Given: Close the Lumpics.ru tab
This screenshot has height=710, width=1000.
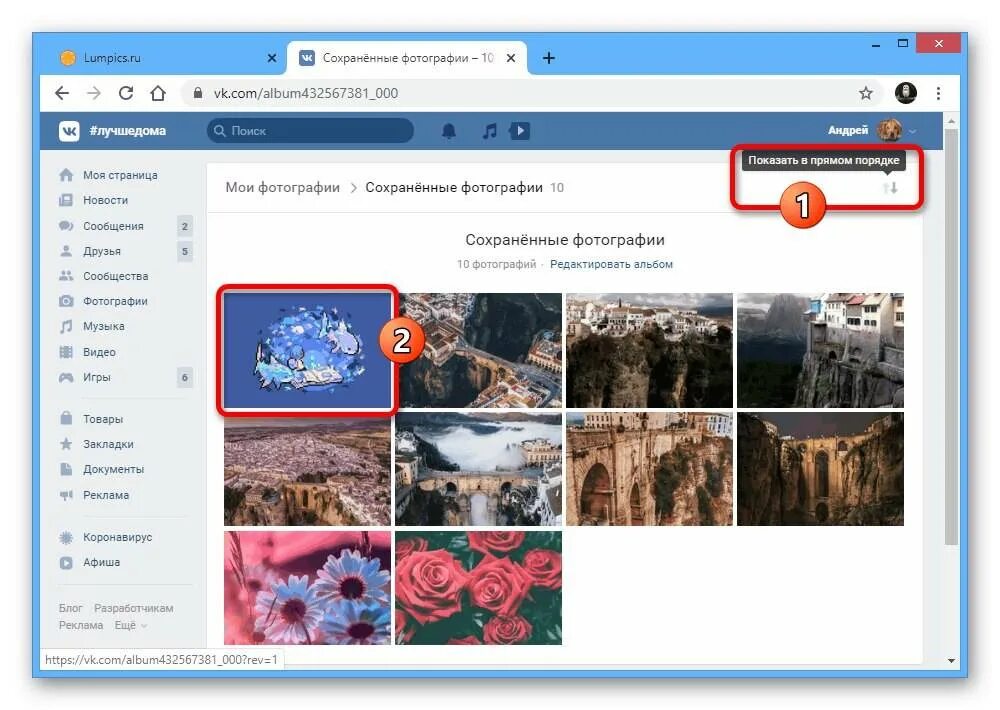Looking at the screenshot, I should (x=272, y=58).
